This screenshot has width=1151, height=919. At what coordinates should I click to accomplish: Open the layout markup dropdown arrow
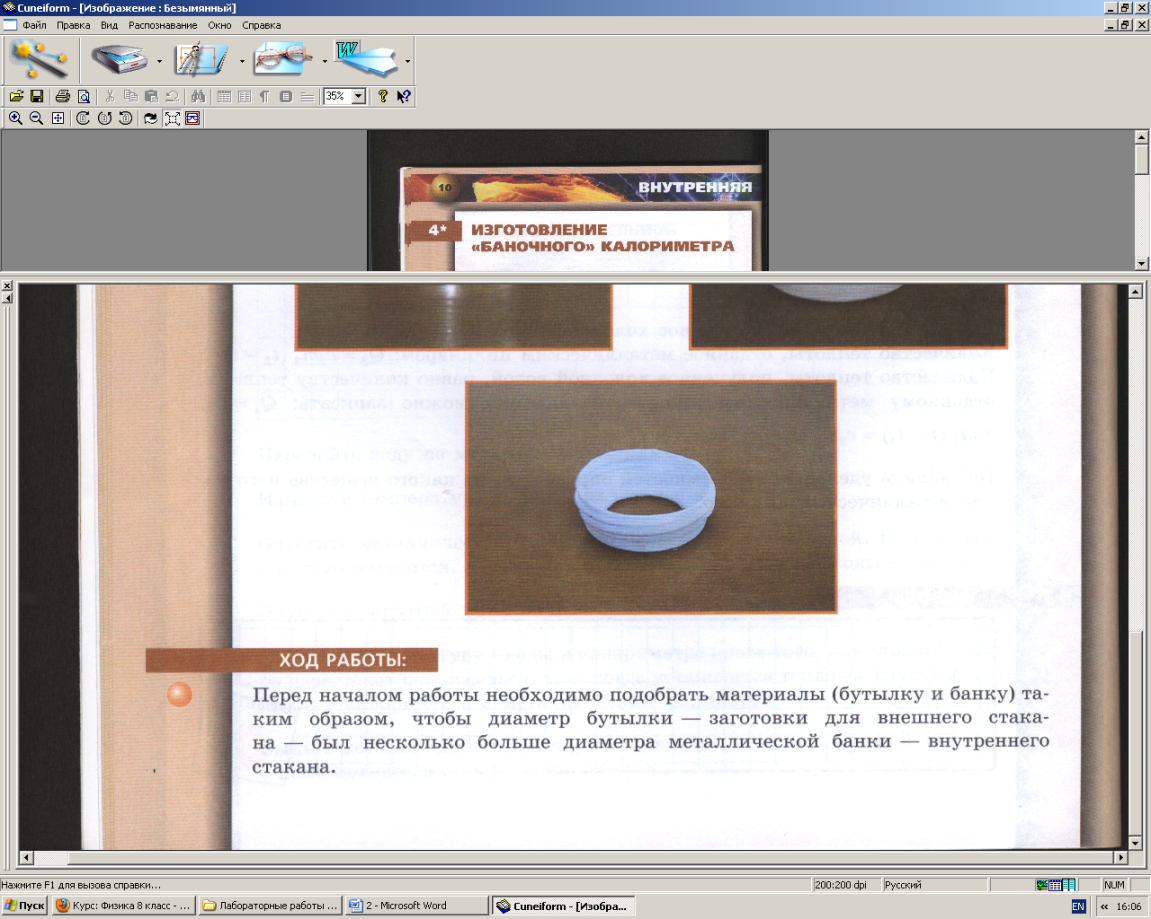(x=242, y=61)
